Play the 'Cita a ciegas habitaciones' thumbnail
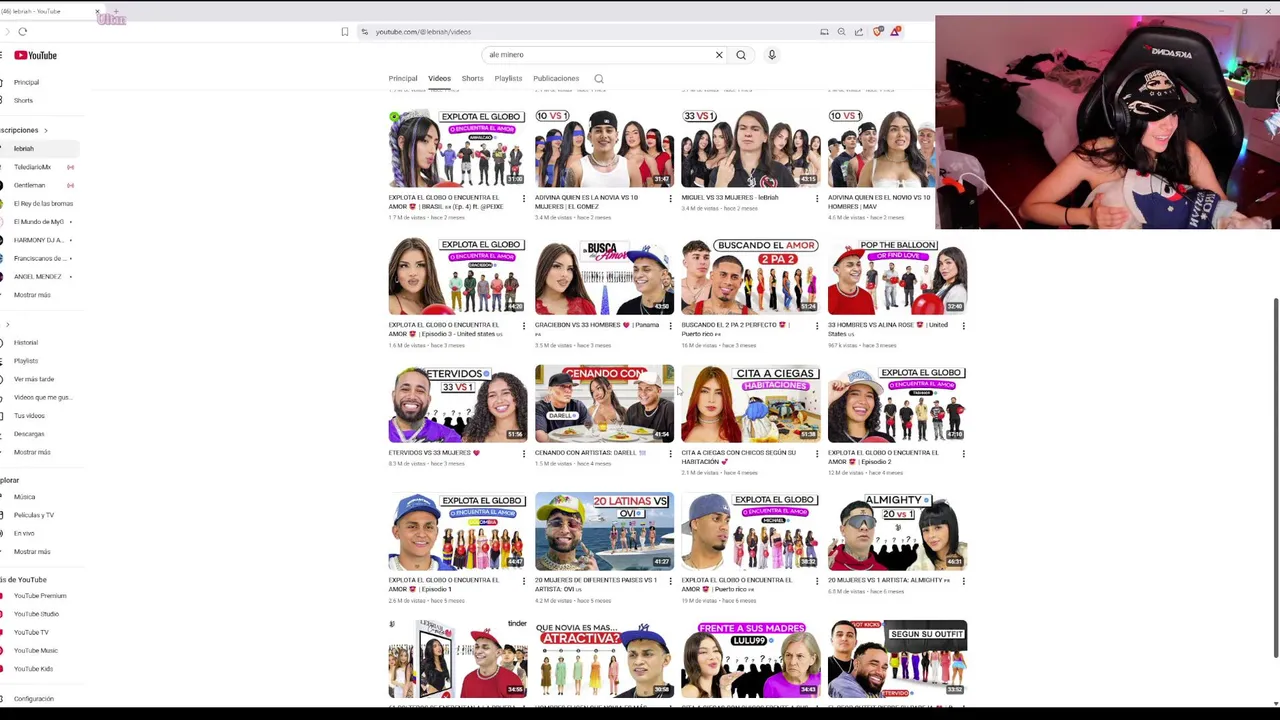This screenshot has width=1280, height=720. coord(751,404)
